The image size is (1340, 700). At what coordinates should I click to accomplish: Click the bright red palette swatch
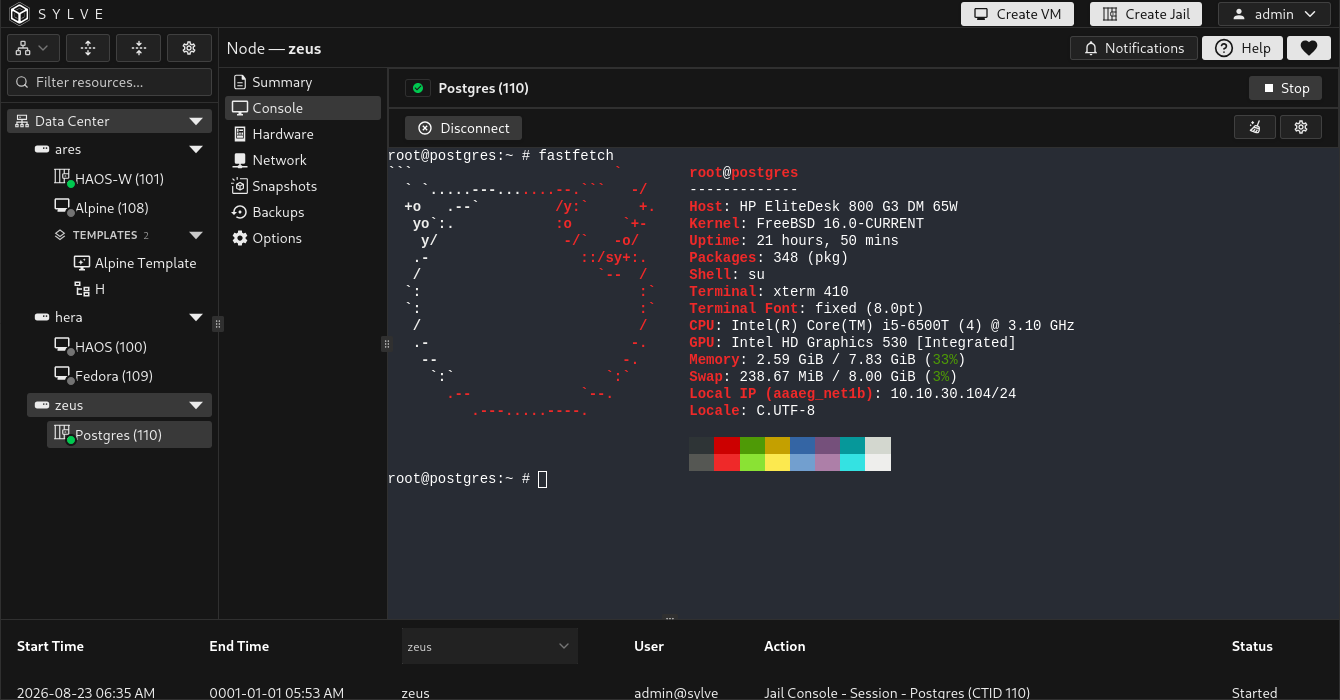(x=727, y=462)
